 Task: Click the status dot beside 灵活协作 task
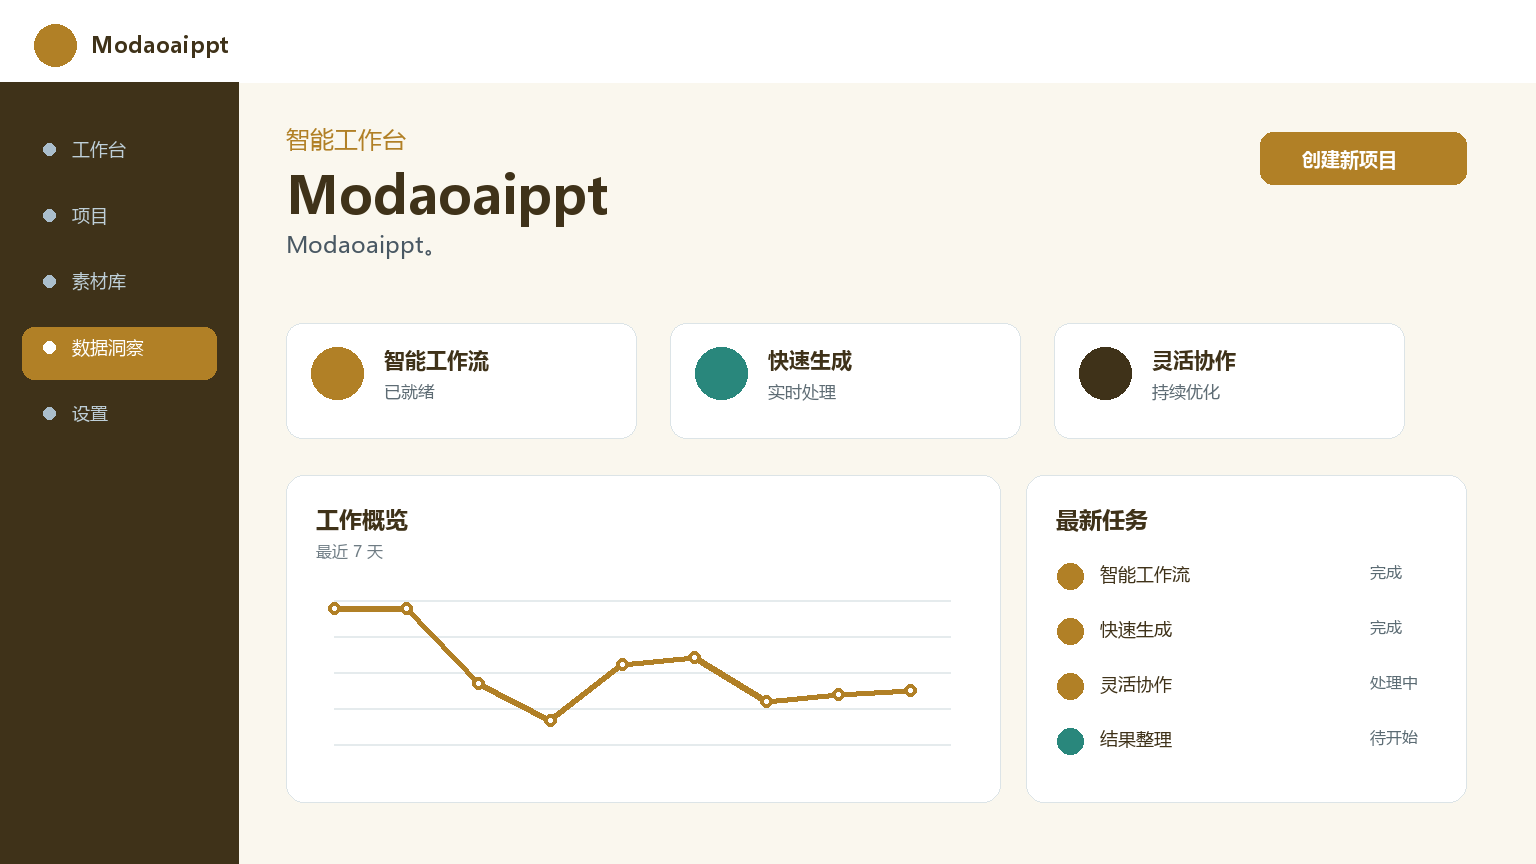[x=1070, y=686]
